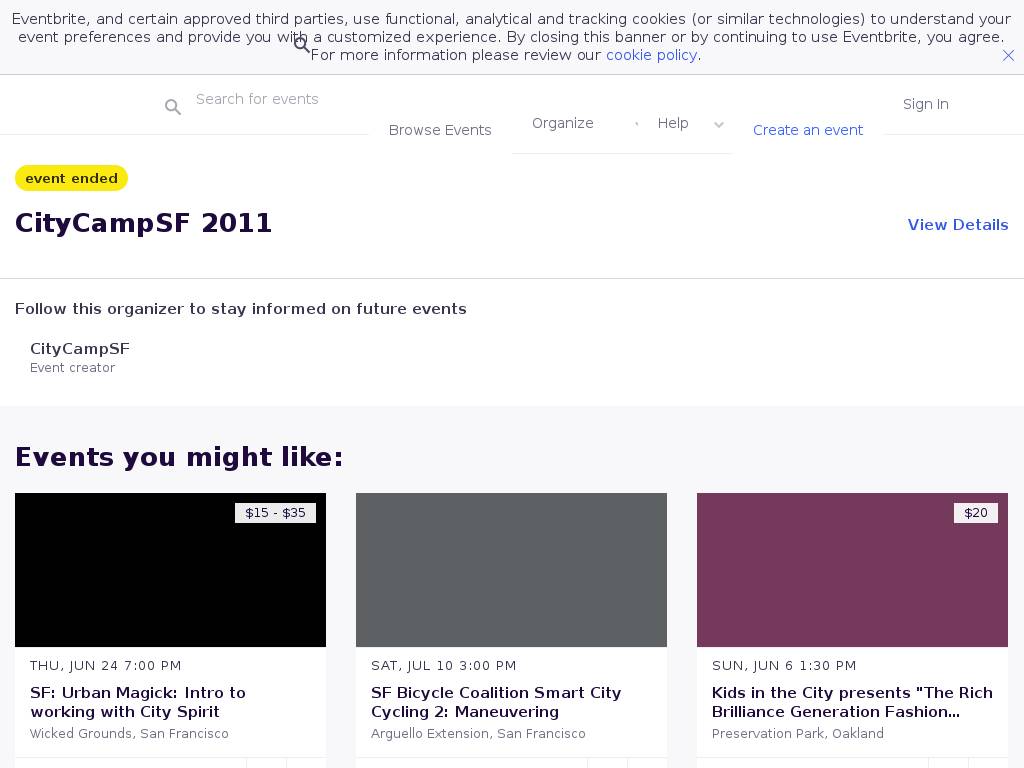Click the Create an event link

click(x=807, y=130)
